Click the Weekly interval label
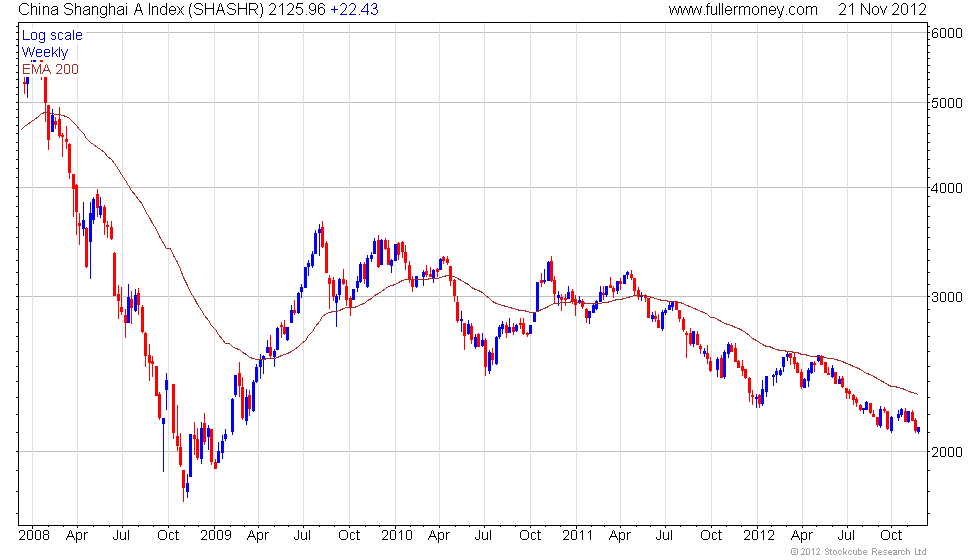 [44, 52]
